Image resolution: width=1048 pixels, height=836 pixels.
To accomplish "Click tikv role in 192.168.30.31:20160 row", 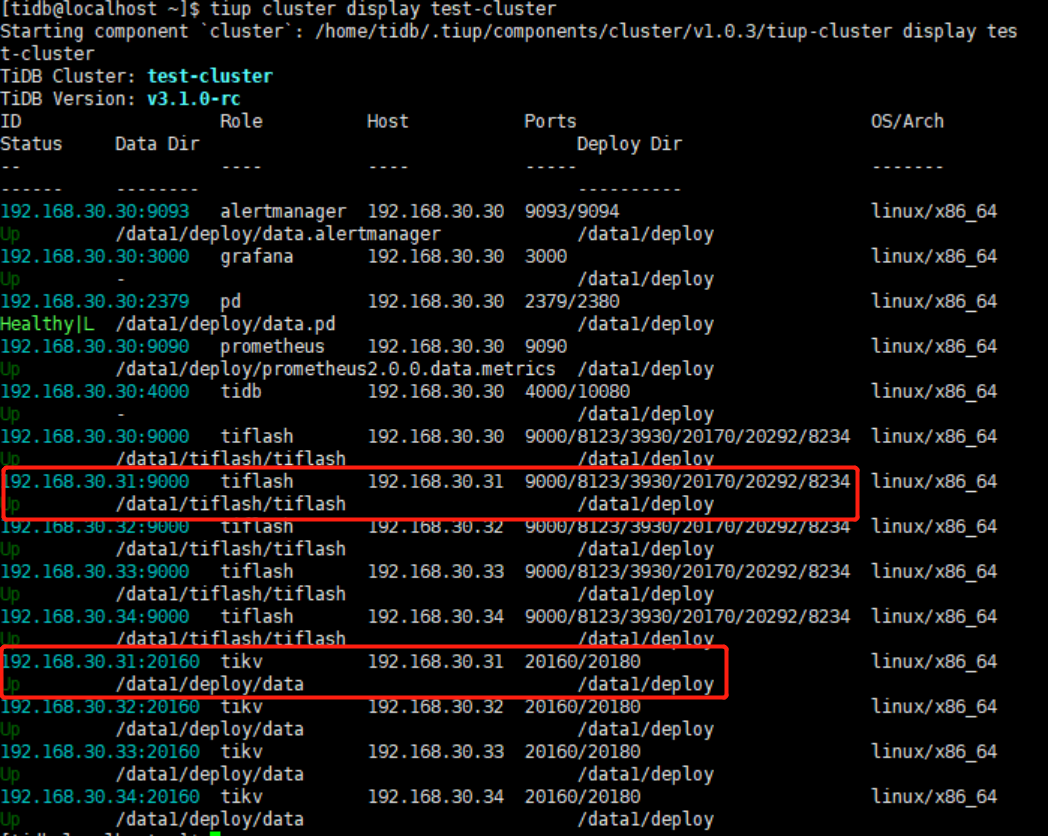I will [x=241, y=662].
